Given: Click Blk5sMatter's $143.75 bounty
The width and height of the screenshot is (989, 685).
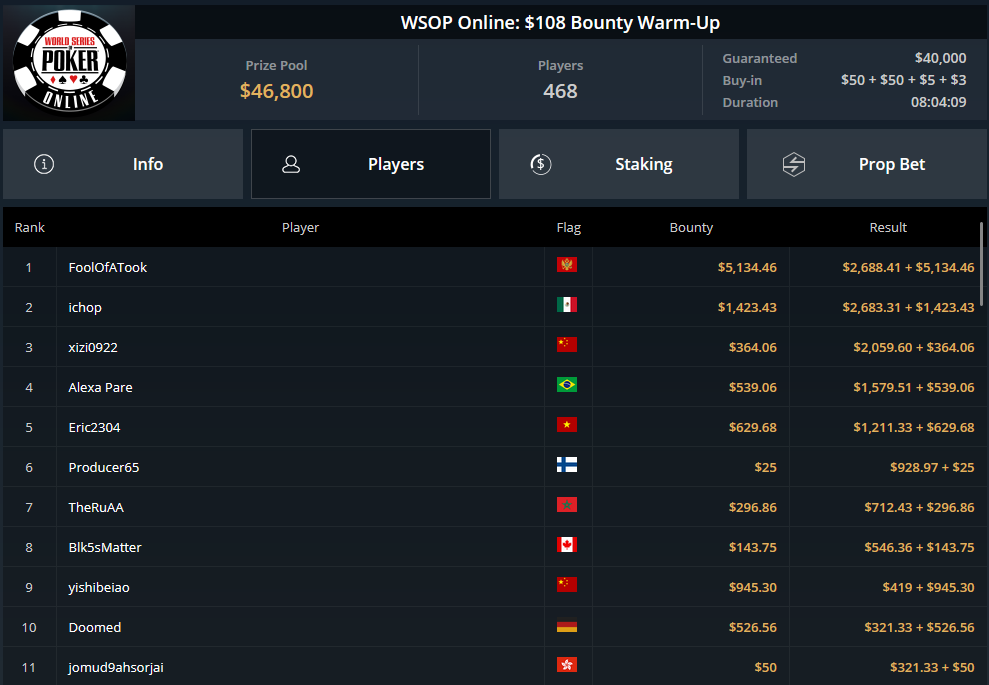Looking at the screenshot, I should pyautogui.click(x=752, y=547).
